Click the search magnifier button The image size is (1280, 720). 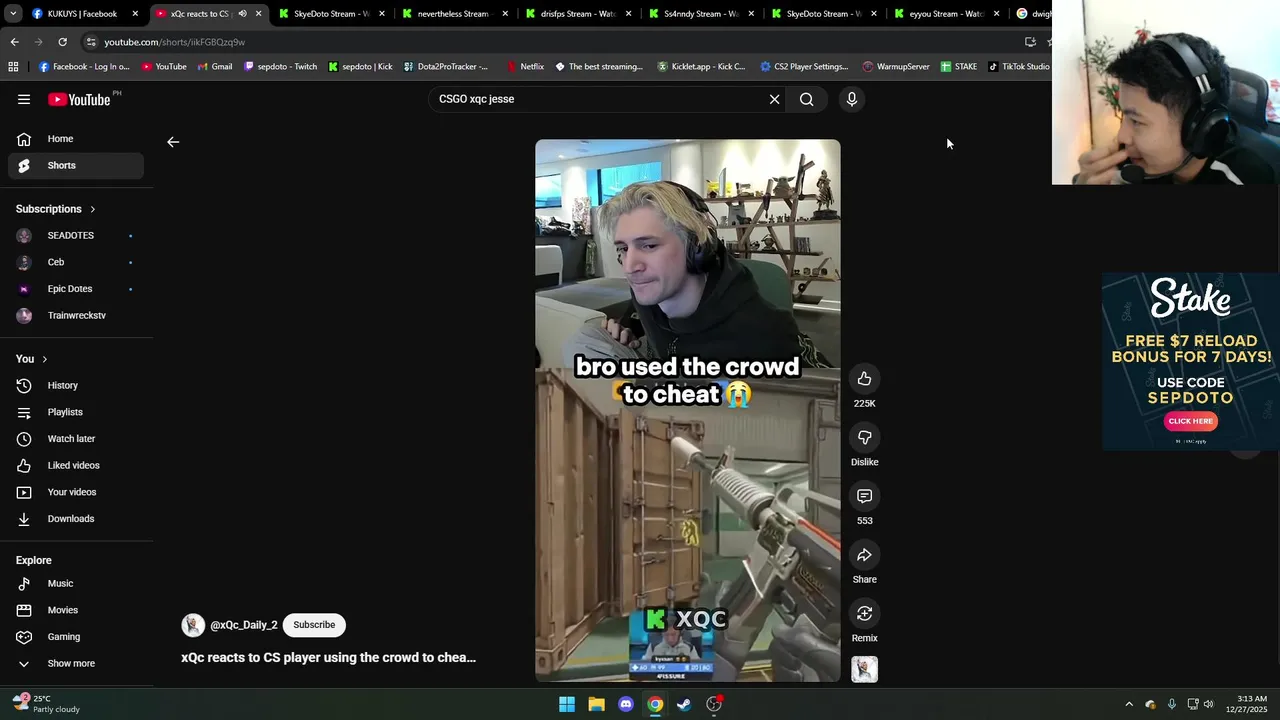pyautogui.click(x=806, y=99)
